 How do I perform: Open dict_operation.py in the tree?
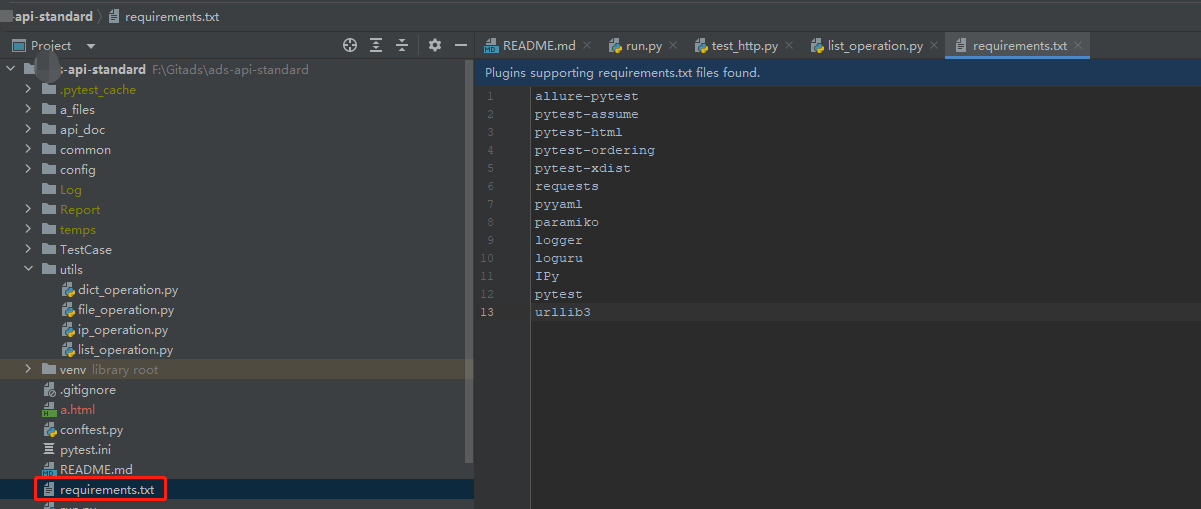click(x=128, y=290)
